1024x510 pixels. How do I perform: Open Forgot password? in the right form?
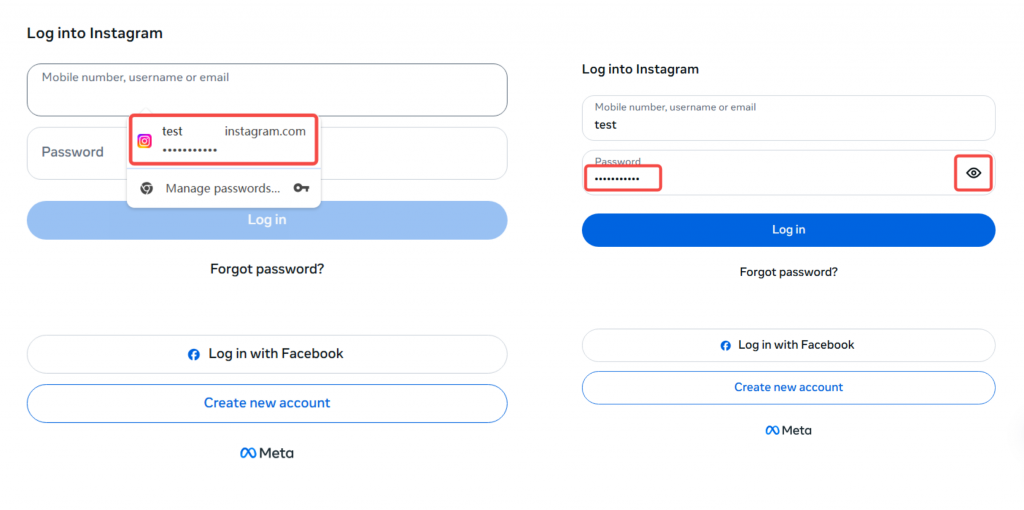pyautogui.click(x=788, y=272)
